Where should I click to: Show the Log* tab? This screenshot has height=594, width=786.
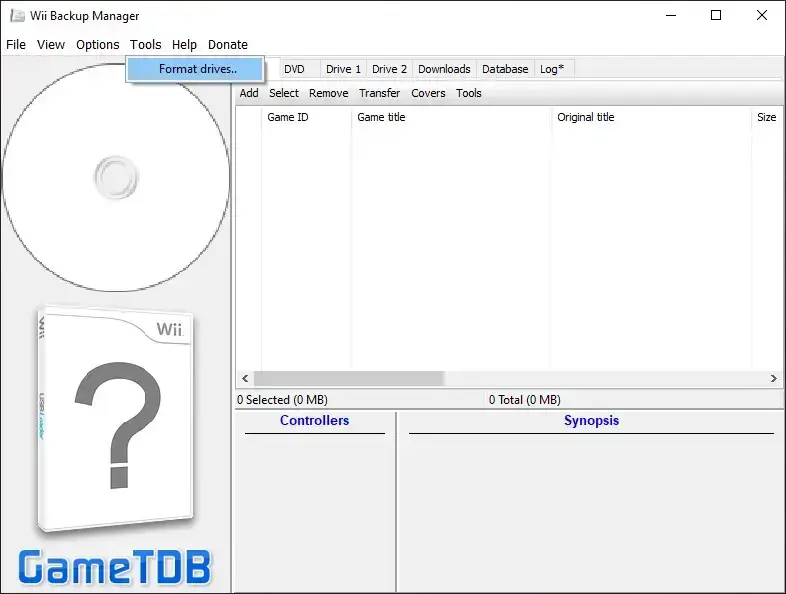point(552,69)
